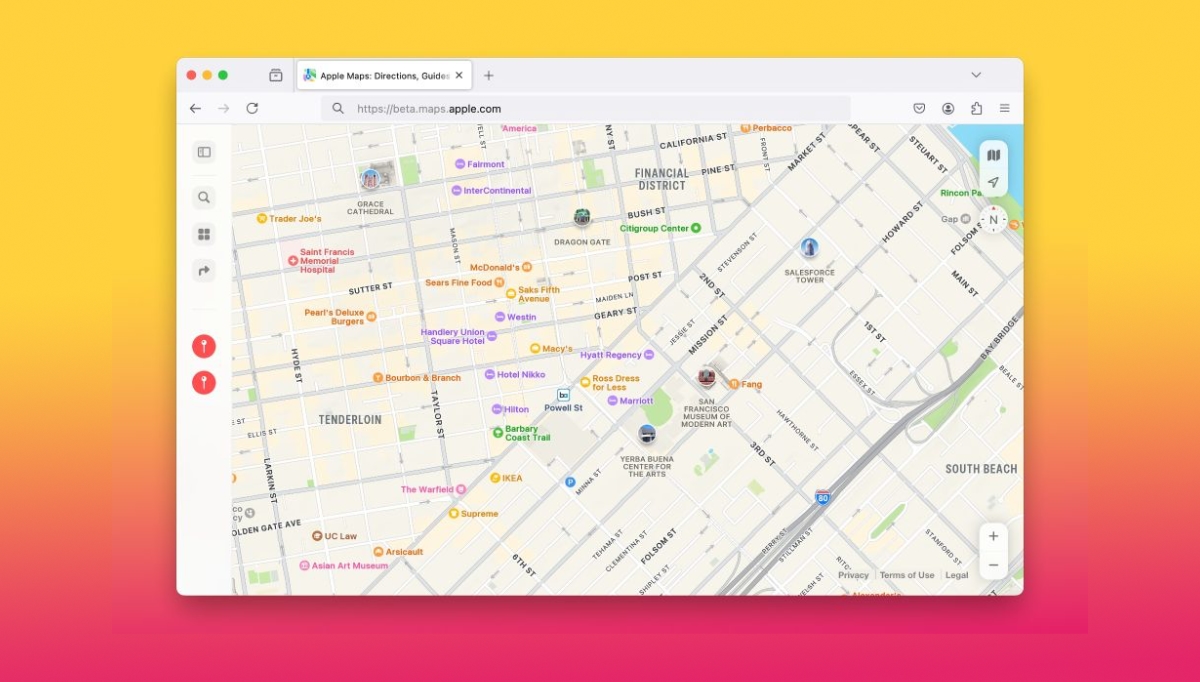Toggle the Apple Maps sidebar panel
This screenshot has height=682, width=1200.
click(204, 152)
